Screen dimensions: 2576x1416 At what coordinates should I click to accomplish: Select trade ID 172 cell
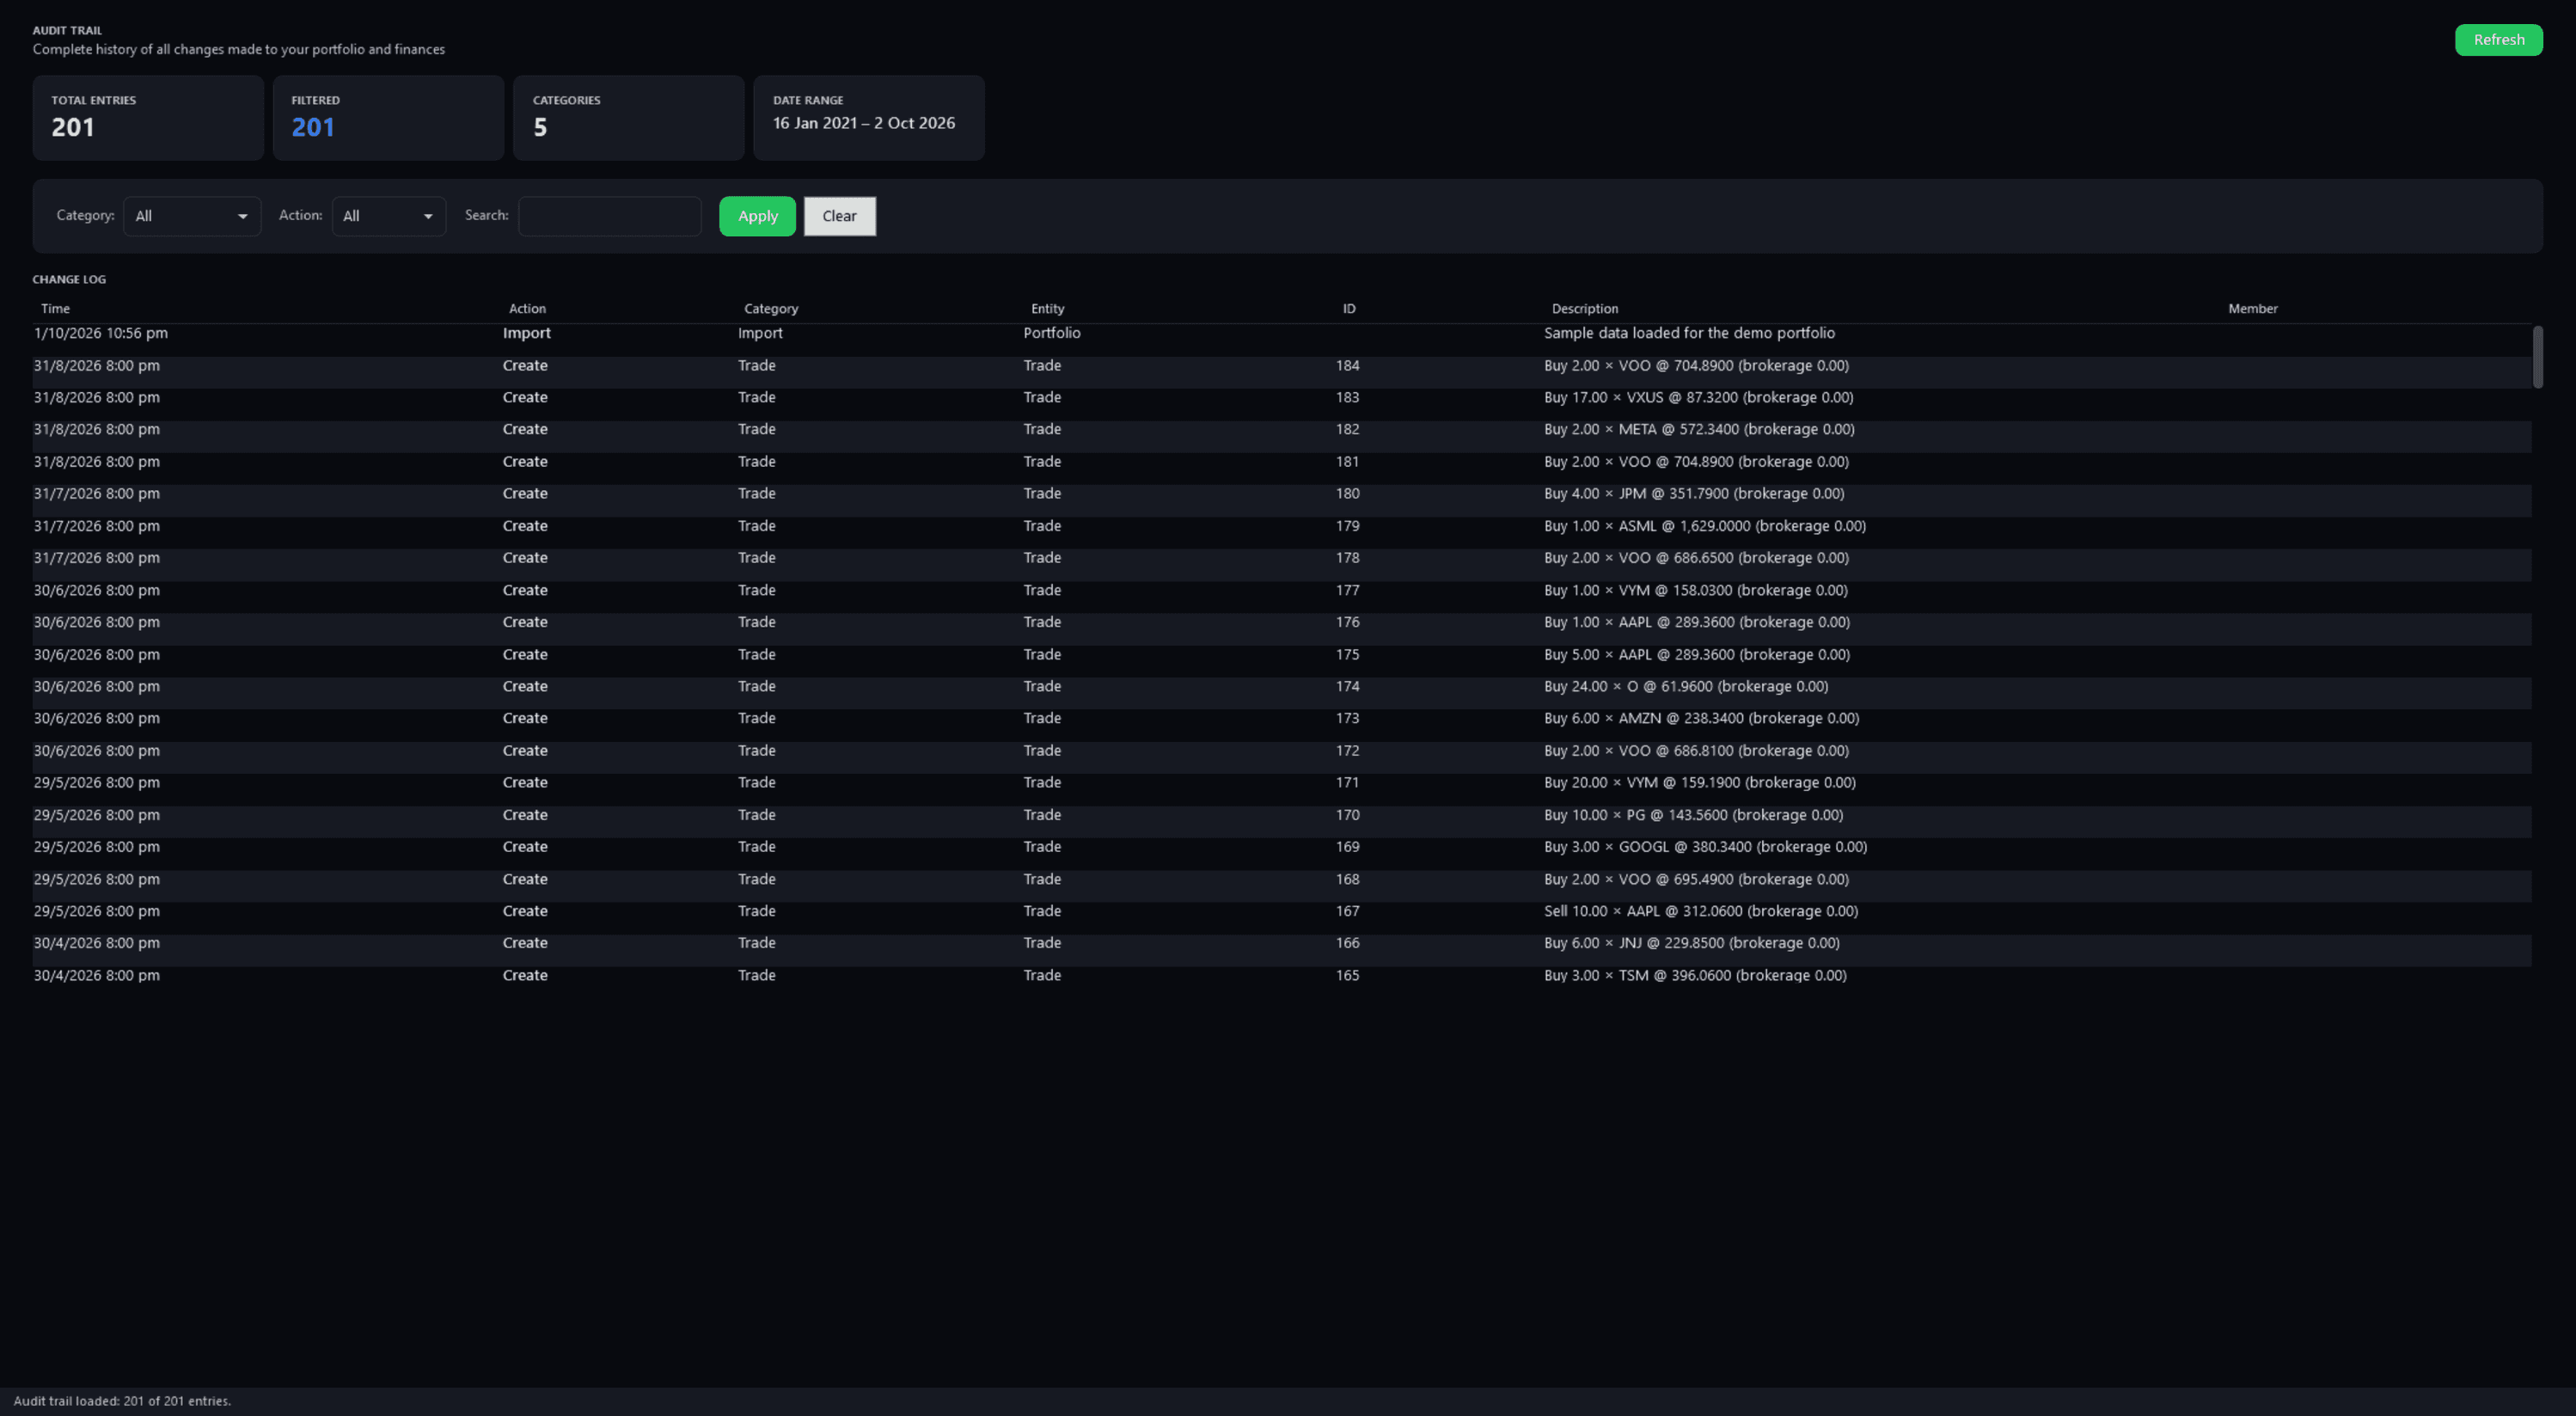click(x=1347, y=751)
